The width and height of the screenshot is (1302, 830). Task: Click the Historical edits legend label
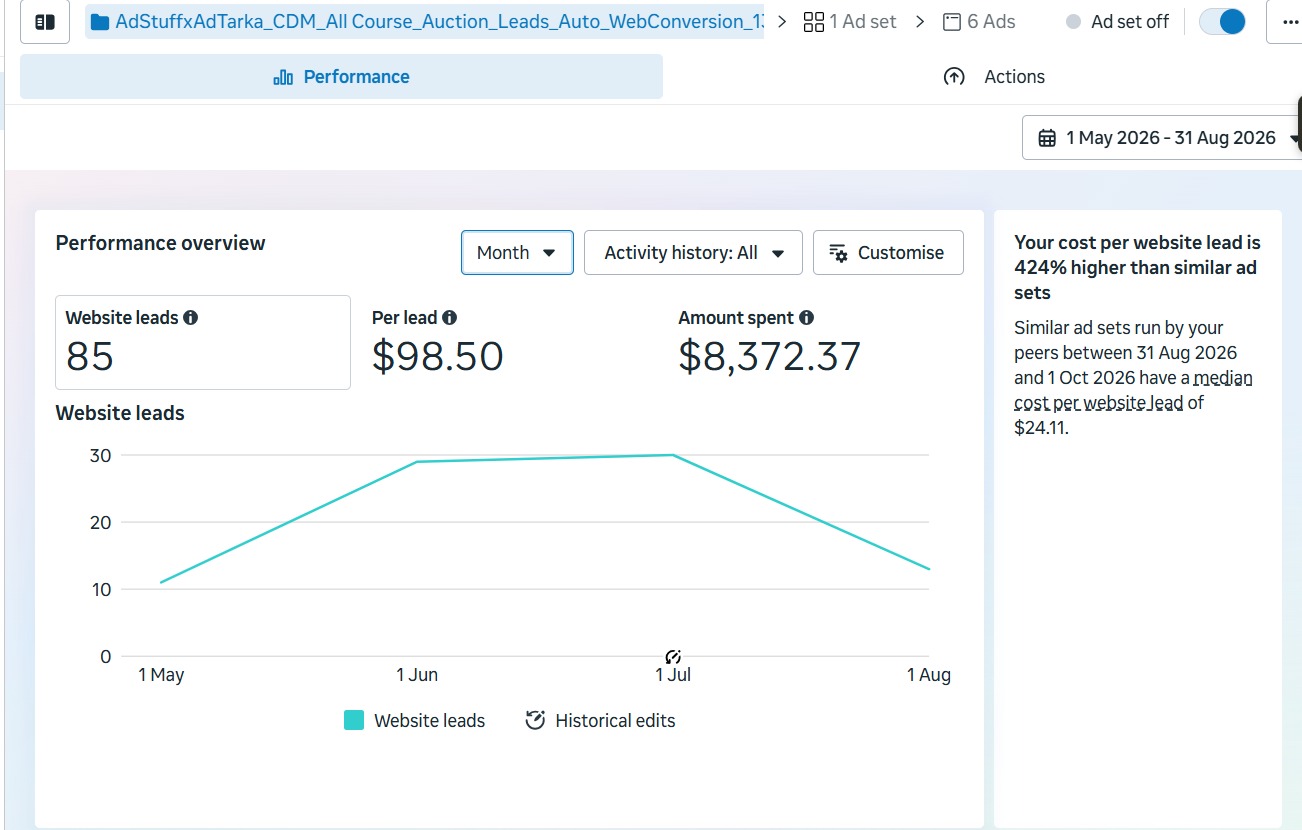point(615,721)
